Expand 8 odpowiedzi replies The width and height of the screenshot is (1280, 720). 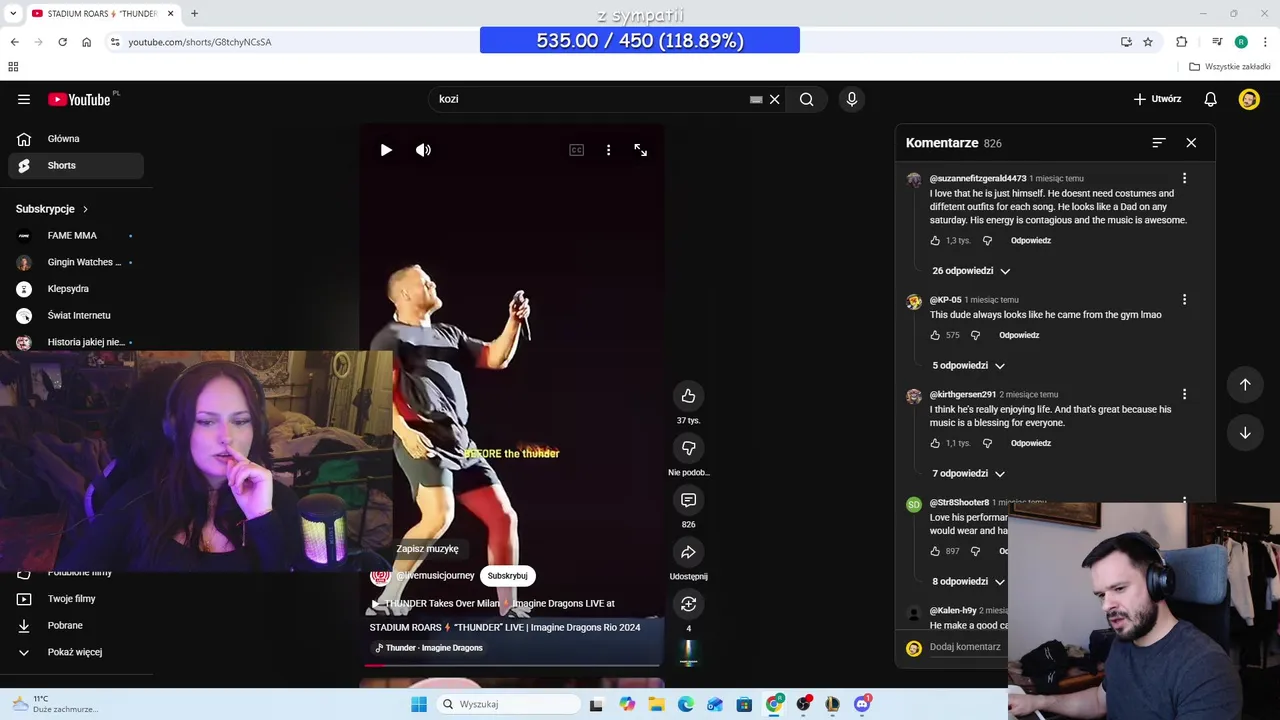968,582
